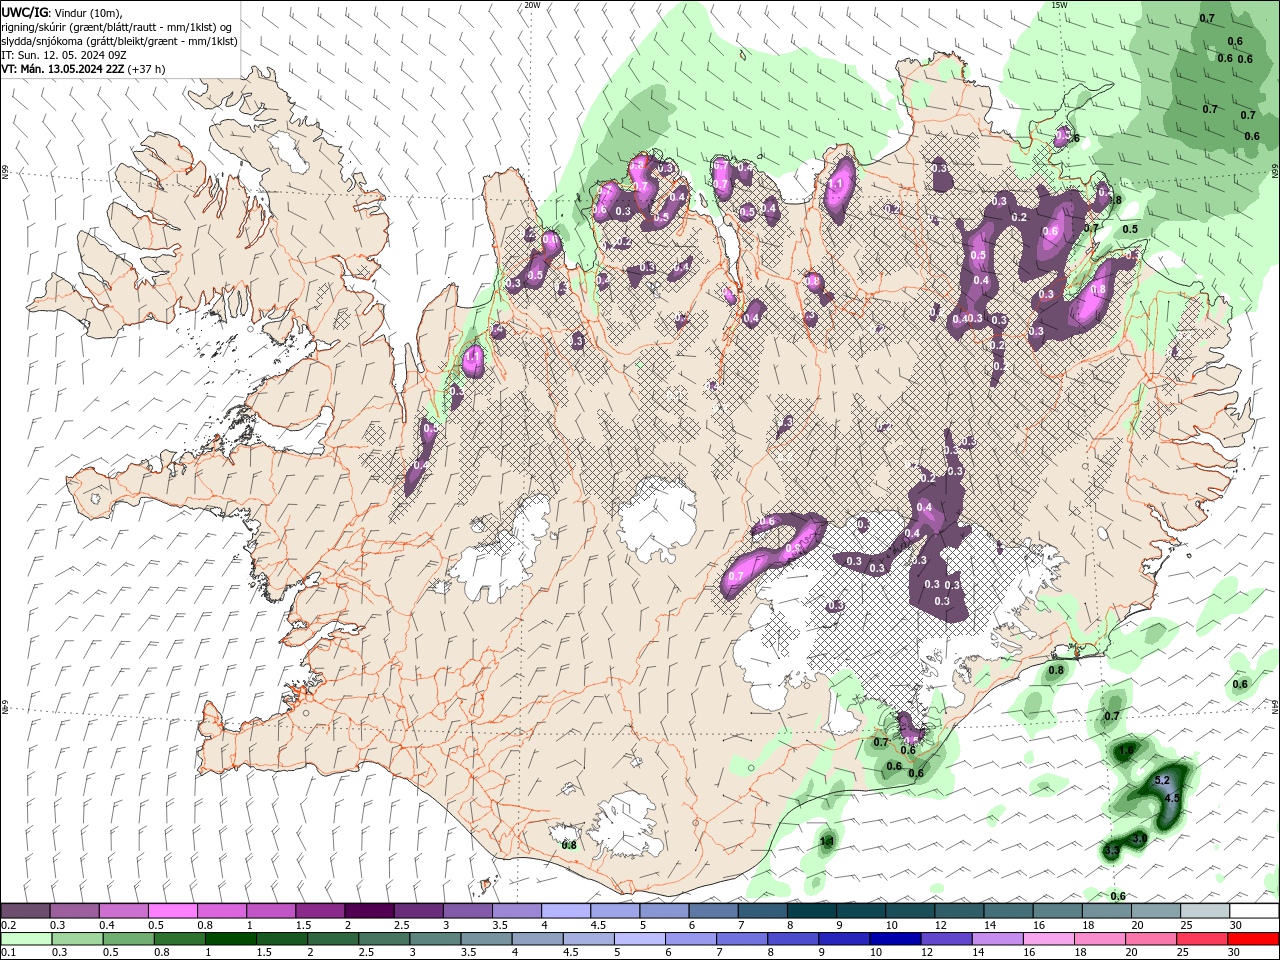The image size is (1280, 960).
Task: Click the red-pink 25 mm rain legend swatch
Action: 1203,939
